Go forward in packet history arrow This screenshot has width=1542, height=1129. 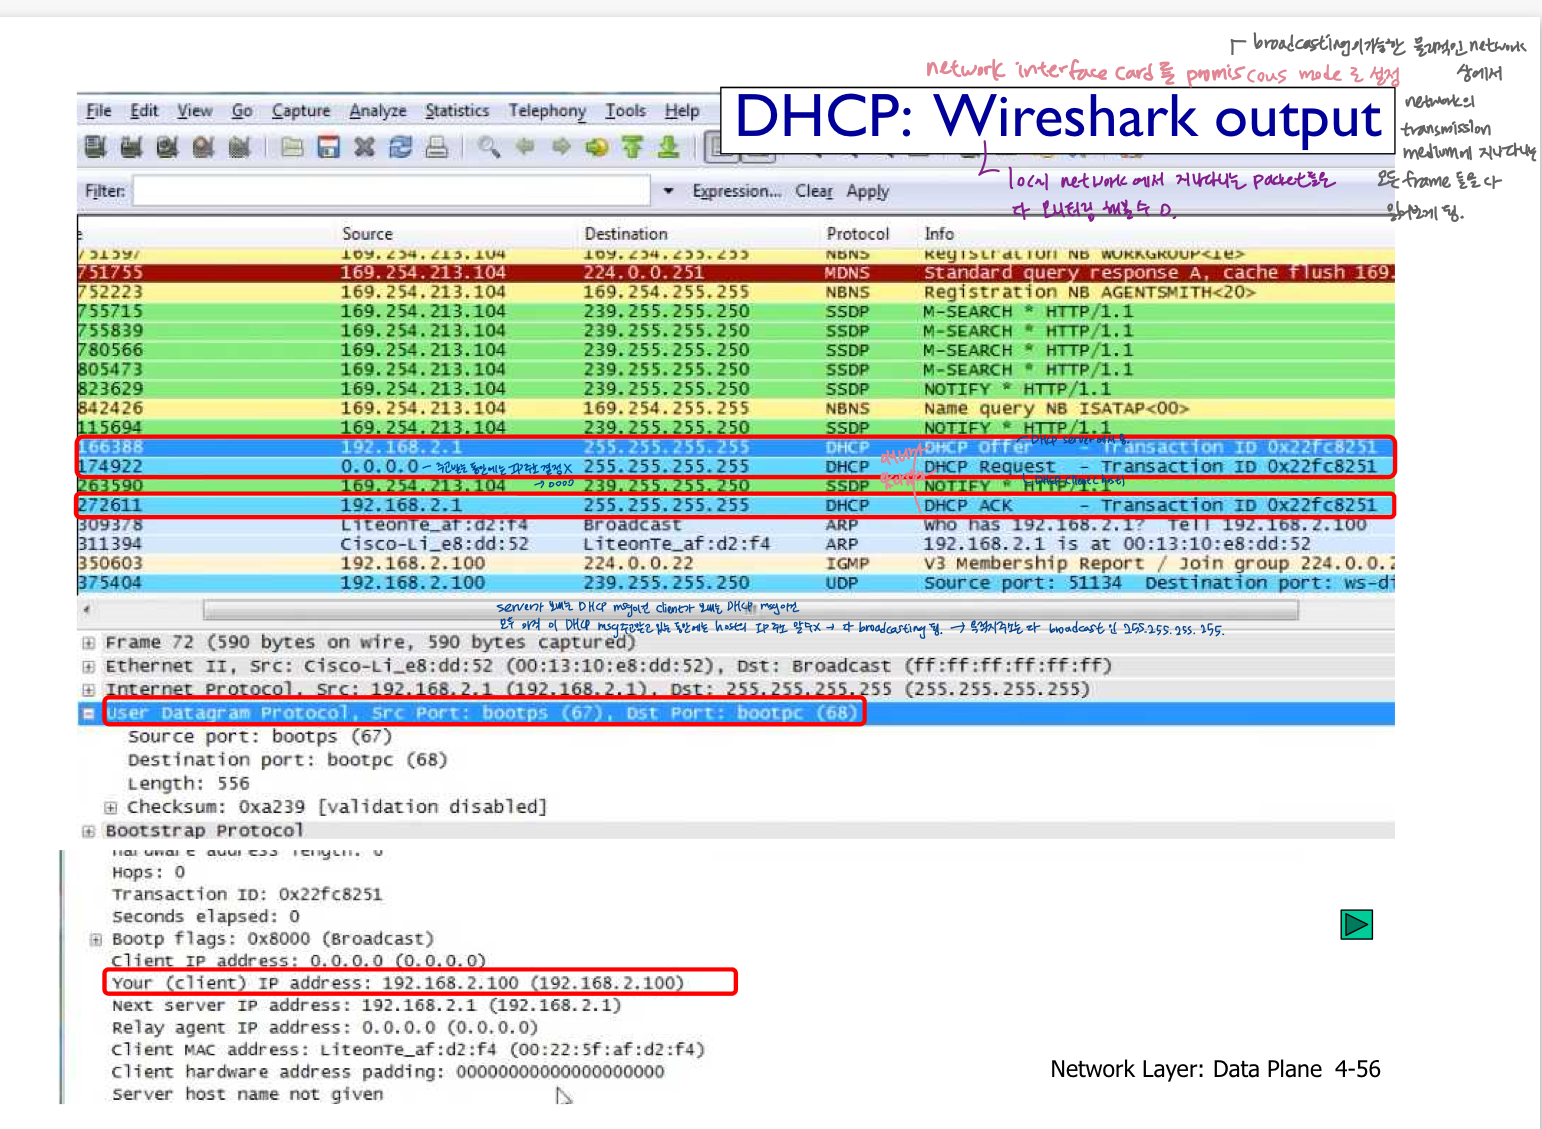tap(561, 147)
